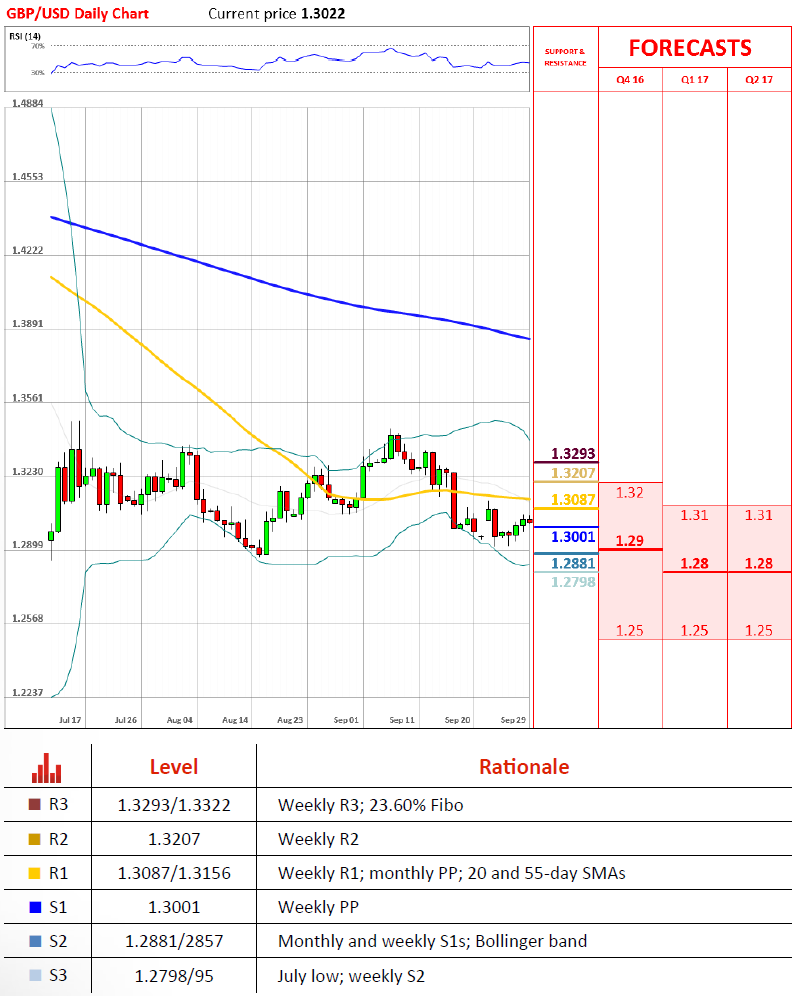Click the Sep 29 date axis label
This screenshot has height=996, width=801.
click(x=513, y=720)
